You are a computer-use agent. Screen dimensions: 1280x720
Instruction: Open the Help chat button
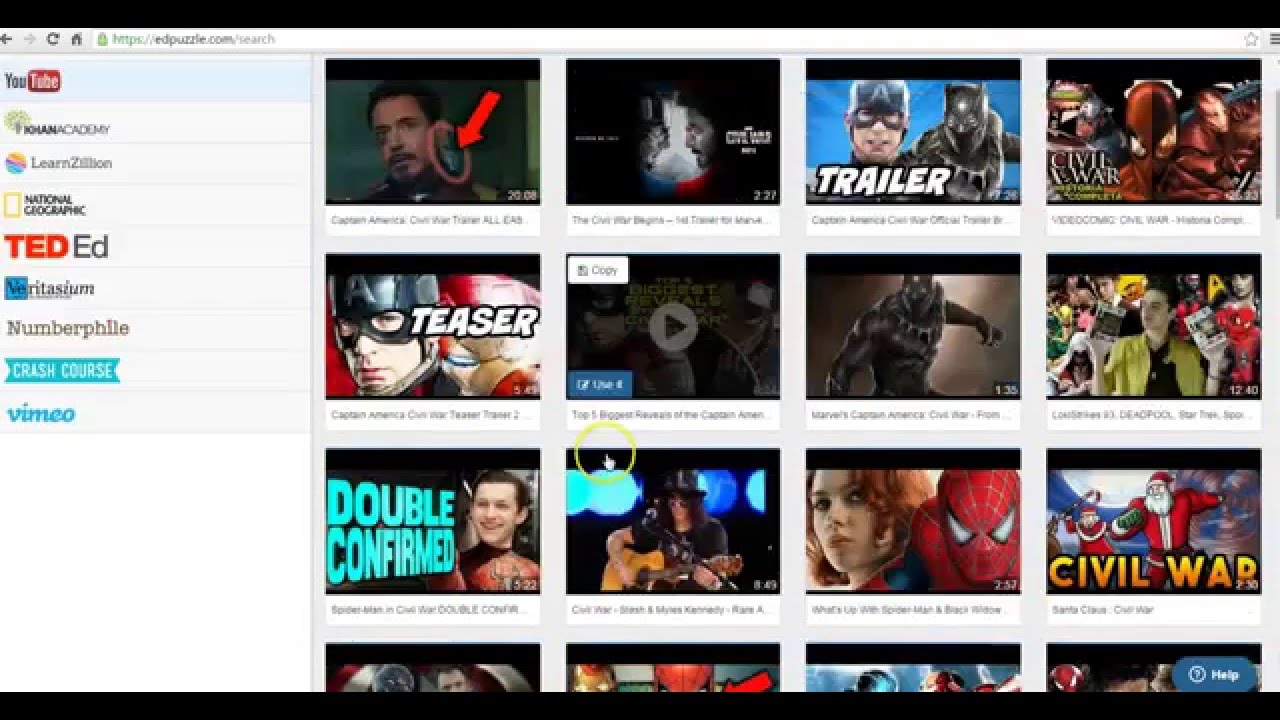coord(1214,675)
